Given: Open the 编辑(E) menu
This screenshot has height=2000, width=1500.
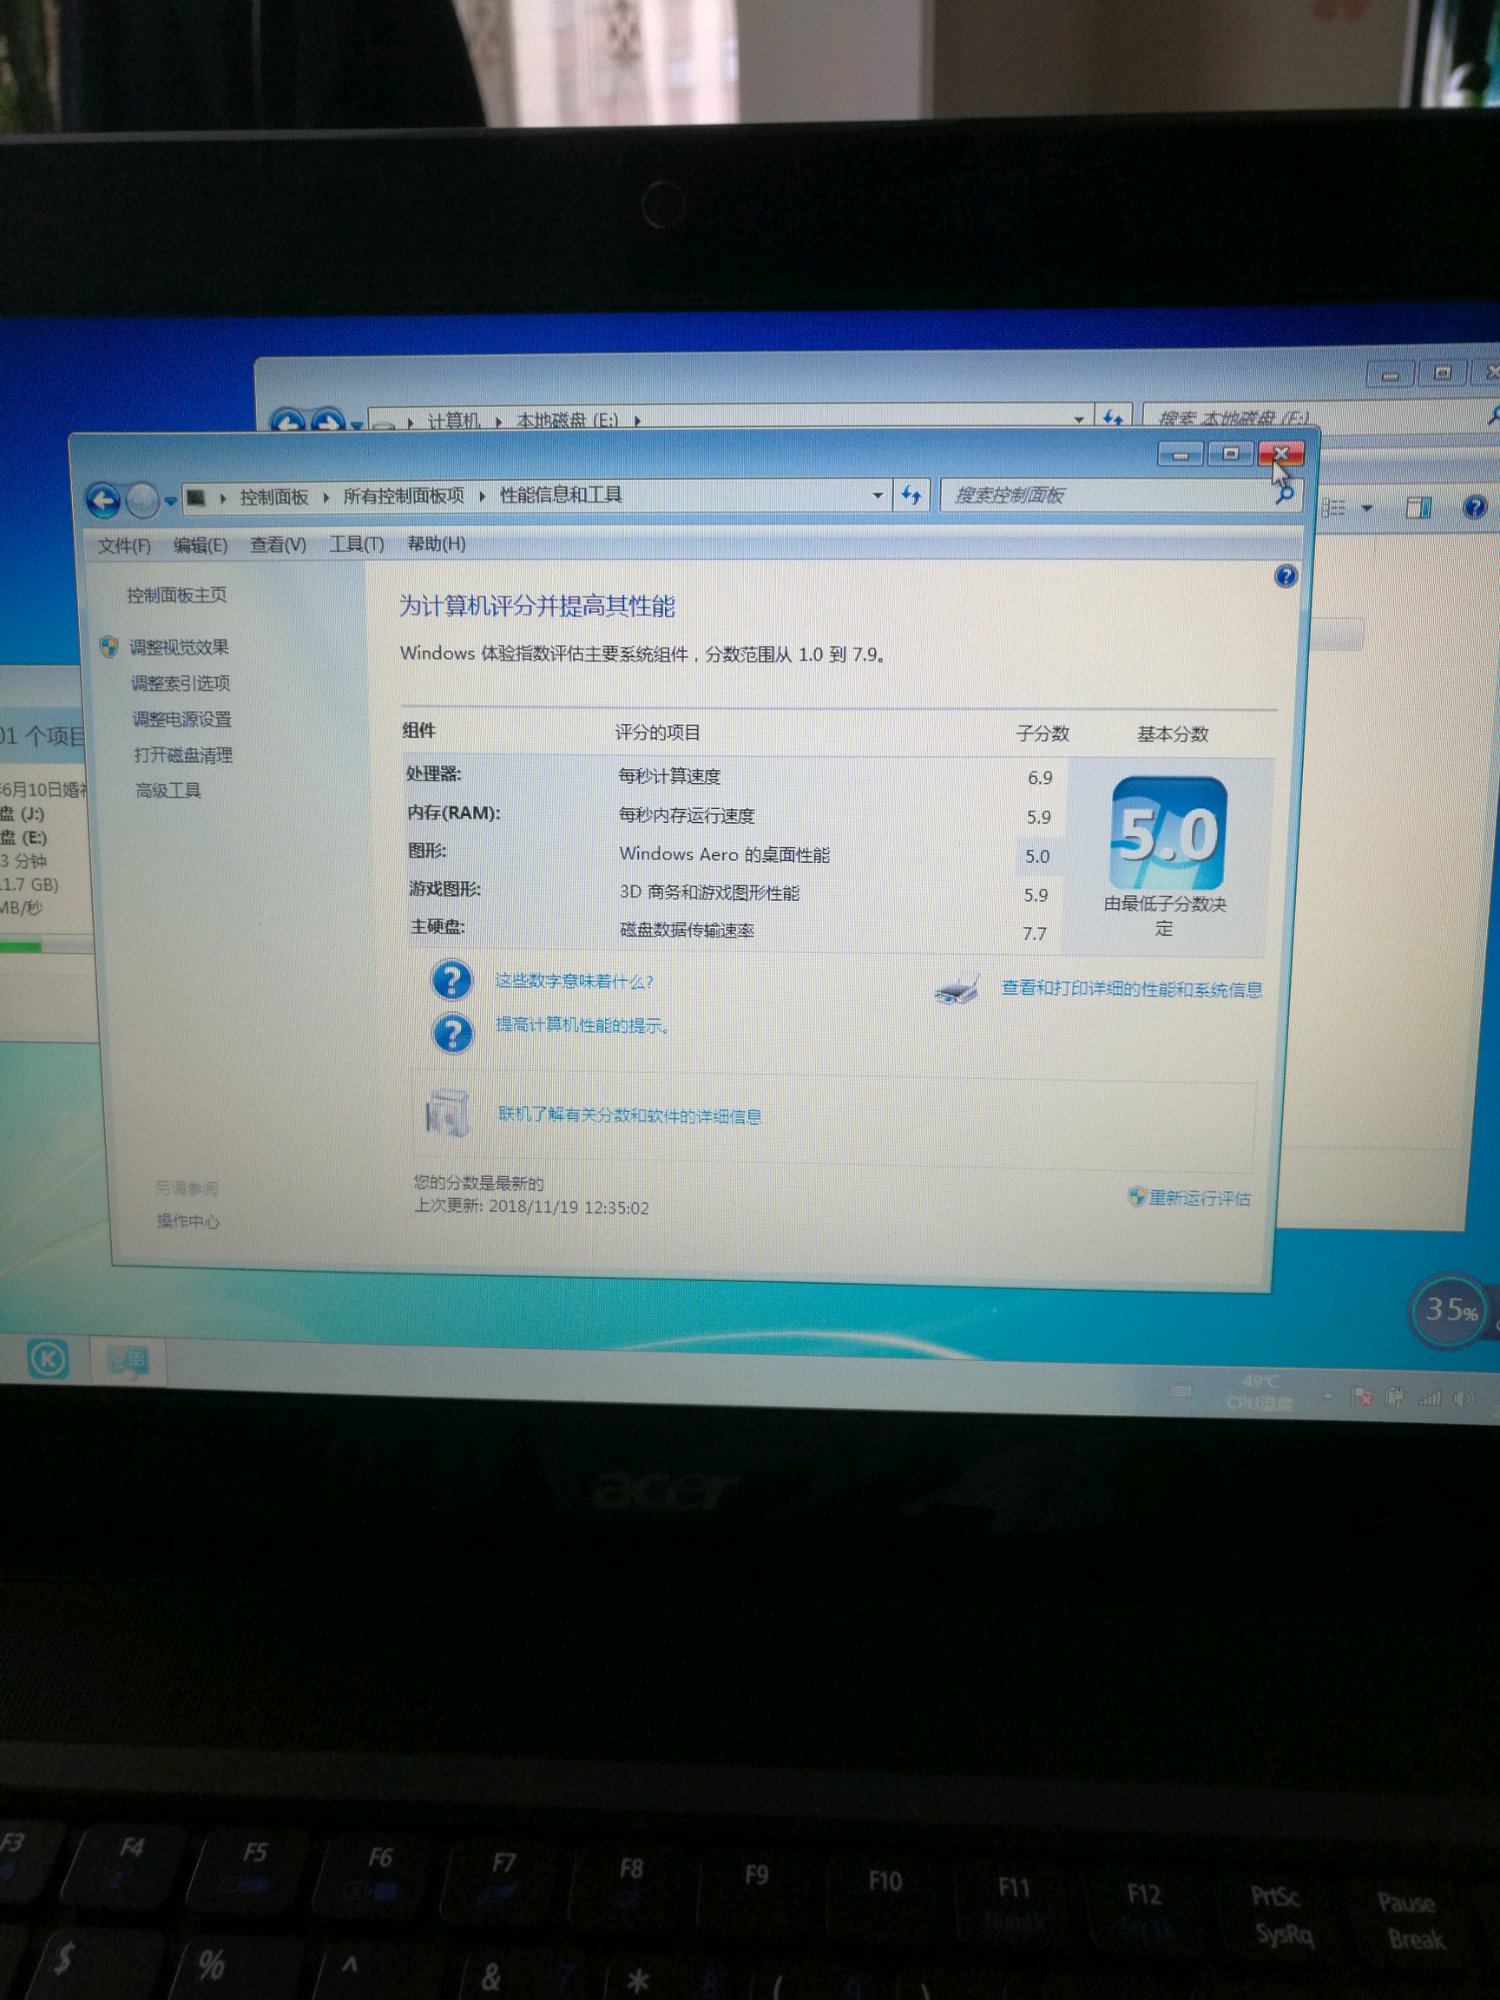Looking at the screenshot, I should pos(200,545).
